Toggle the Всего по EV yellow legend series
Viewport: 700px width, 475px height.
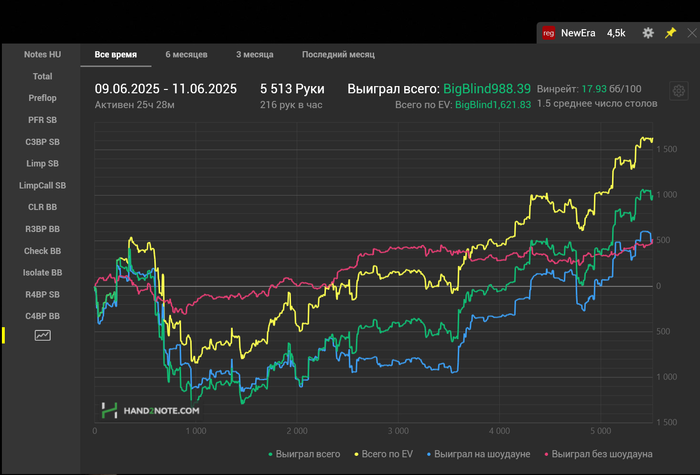pos(383,454)
